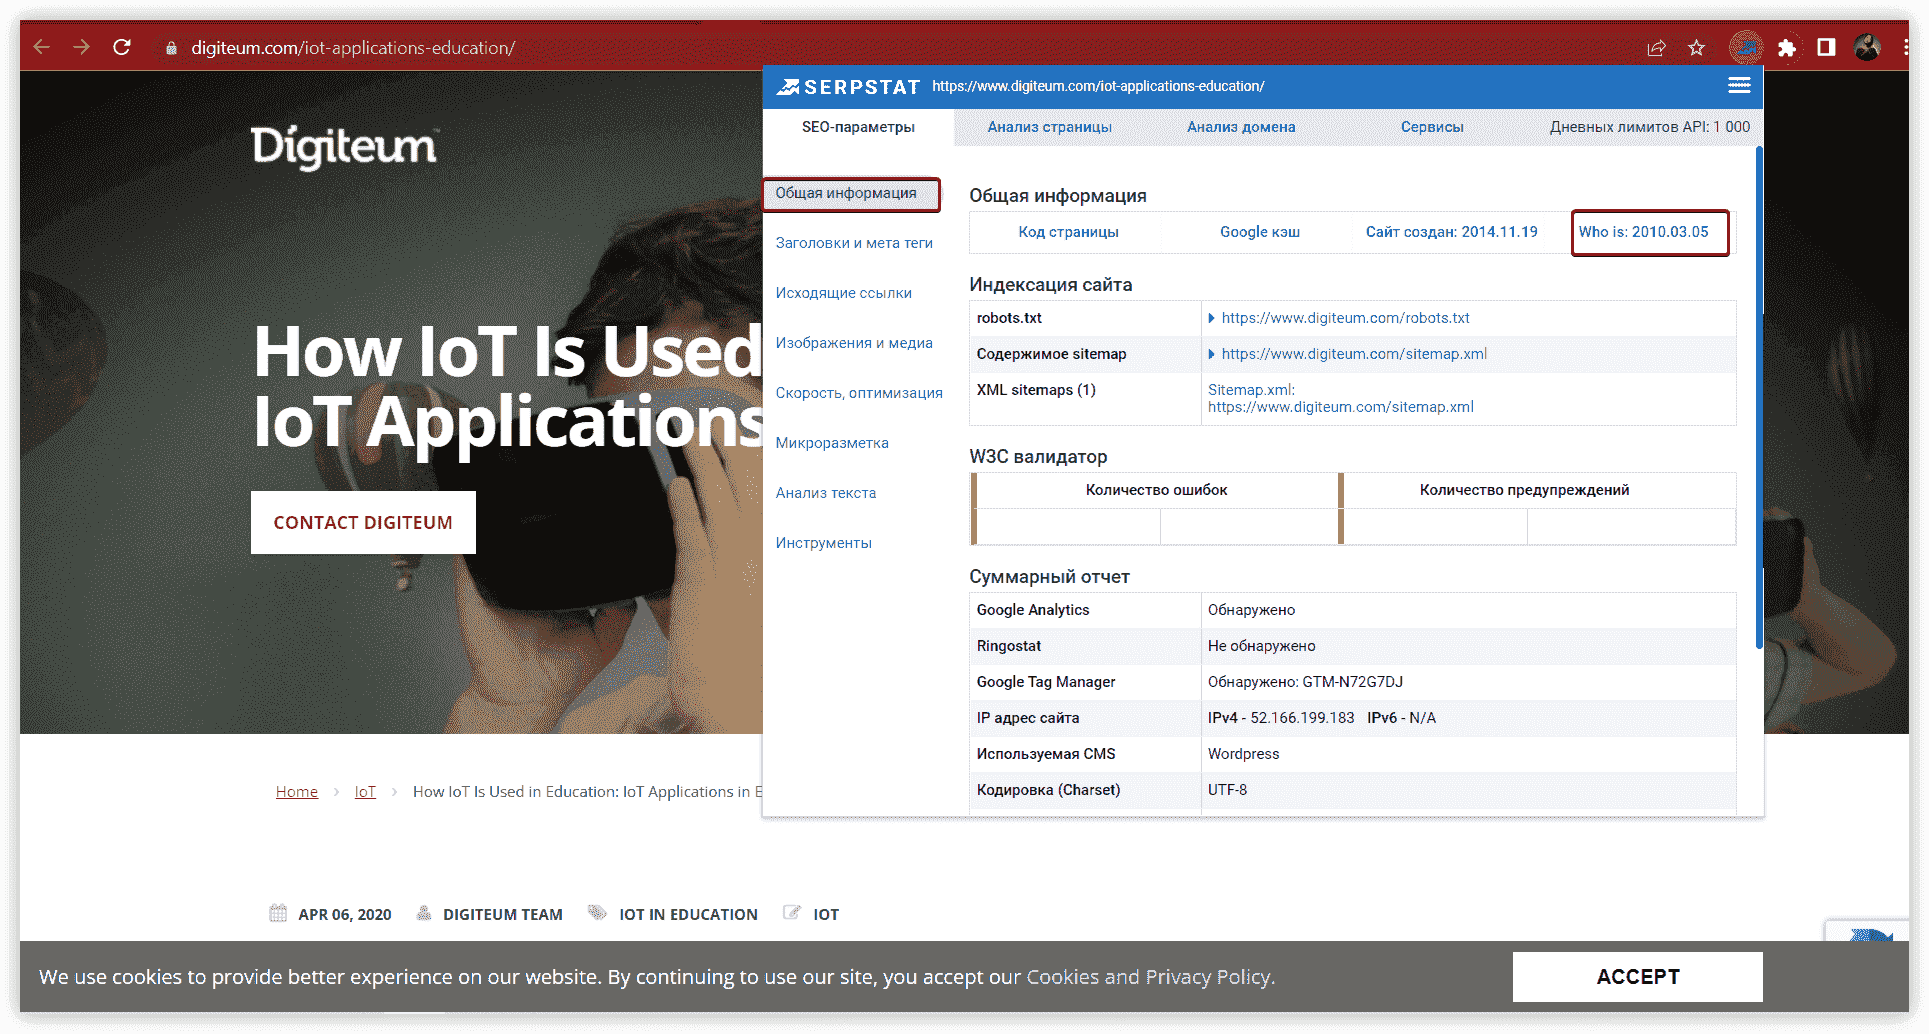Click the author icon beside DIGITEUM TEAM
The width and height of the screenshot is (1929, 1034).
(x=424, y=913)
